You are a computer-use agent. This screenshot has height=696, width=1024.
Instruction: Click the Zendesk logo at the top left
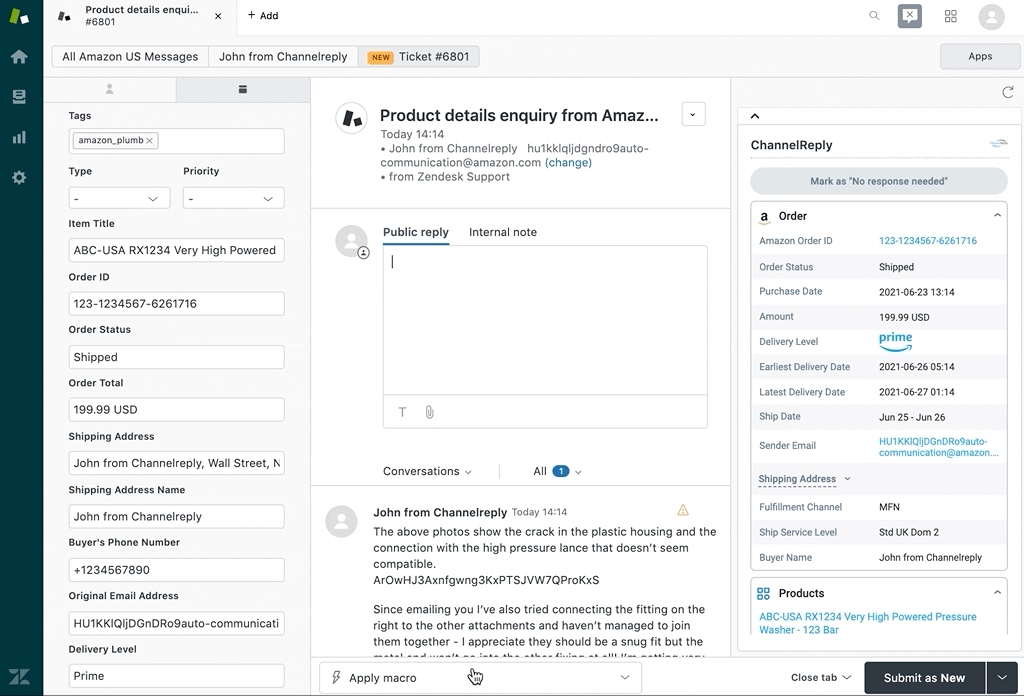pos(19,16)
